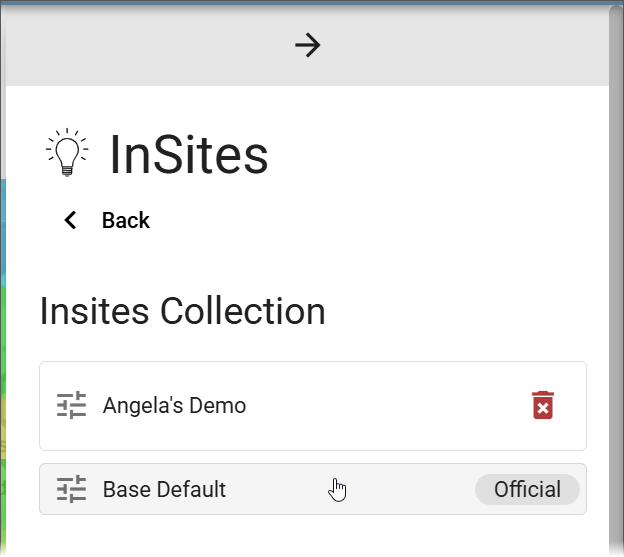This screenshot has width=624, height=557.
Task: Click the Official badge on Base Default
Action: [x=527, y=489]
